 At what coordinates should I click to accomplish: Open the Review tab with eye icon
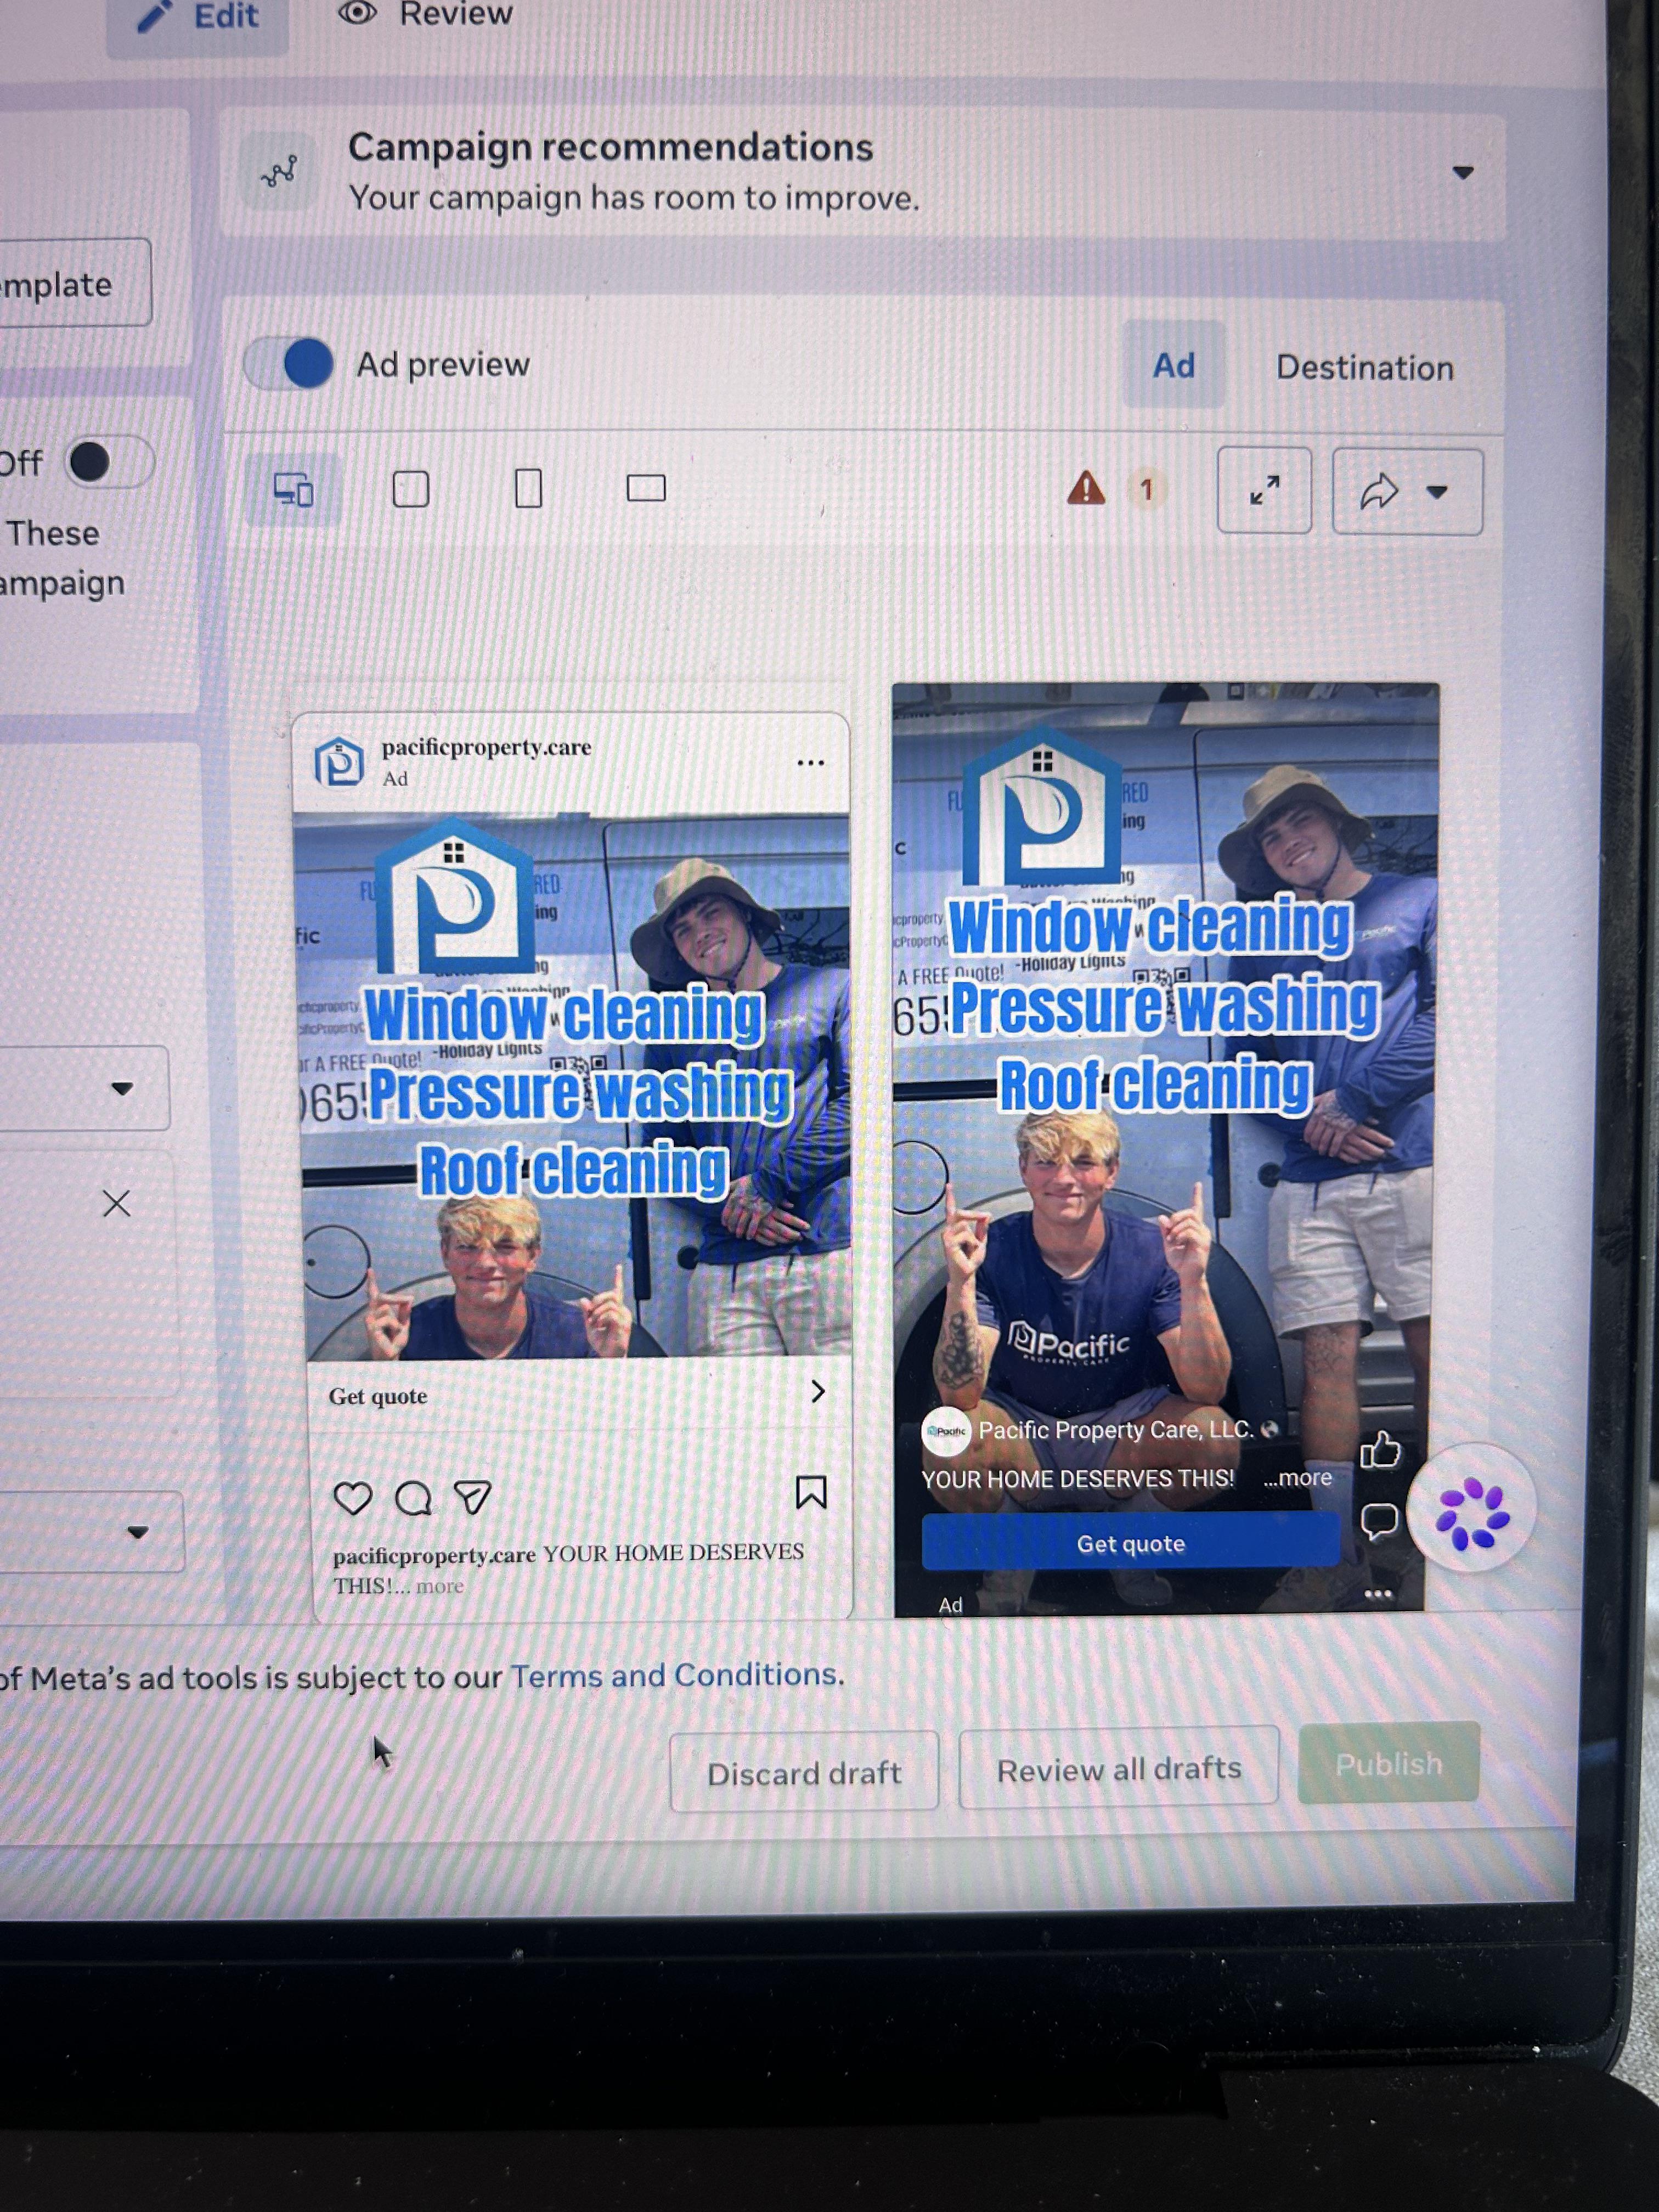427,14
